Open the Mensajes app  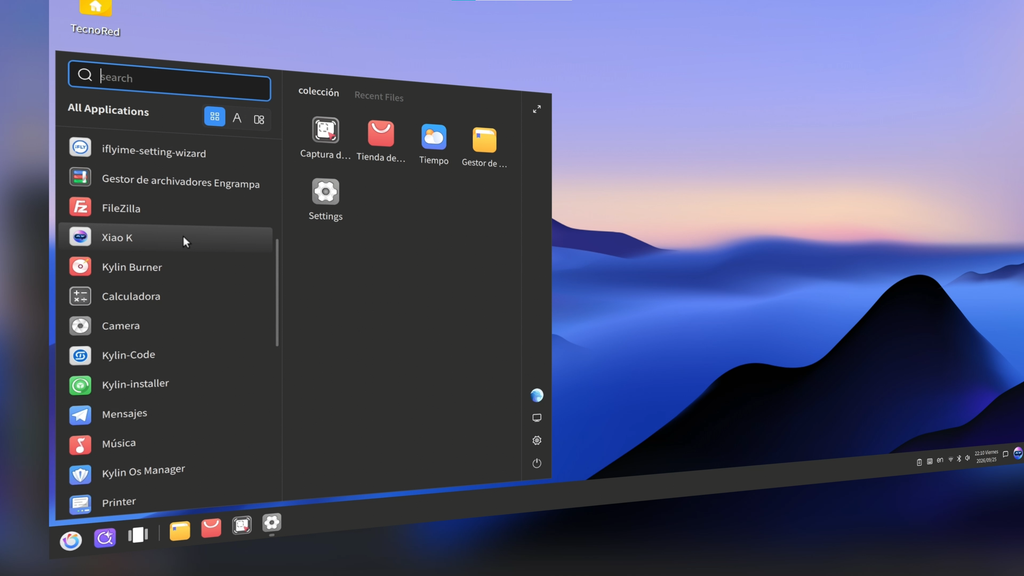pyautogui.click(x=166, y=414)
